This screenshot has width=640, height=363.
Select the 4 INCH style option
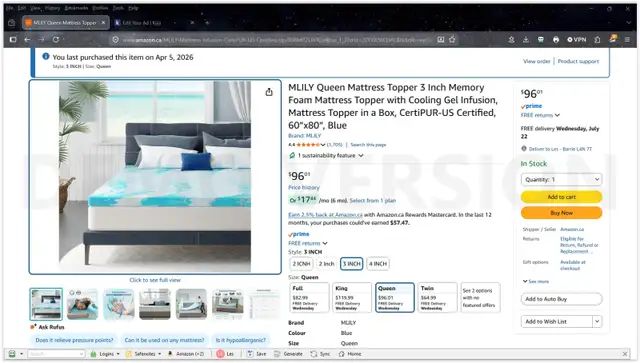[378, 264]
